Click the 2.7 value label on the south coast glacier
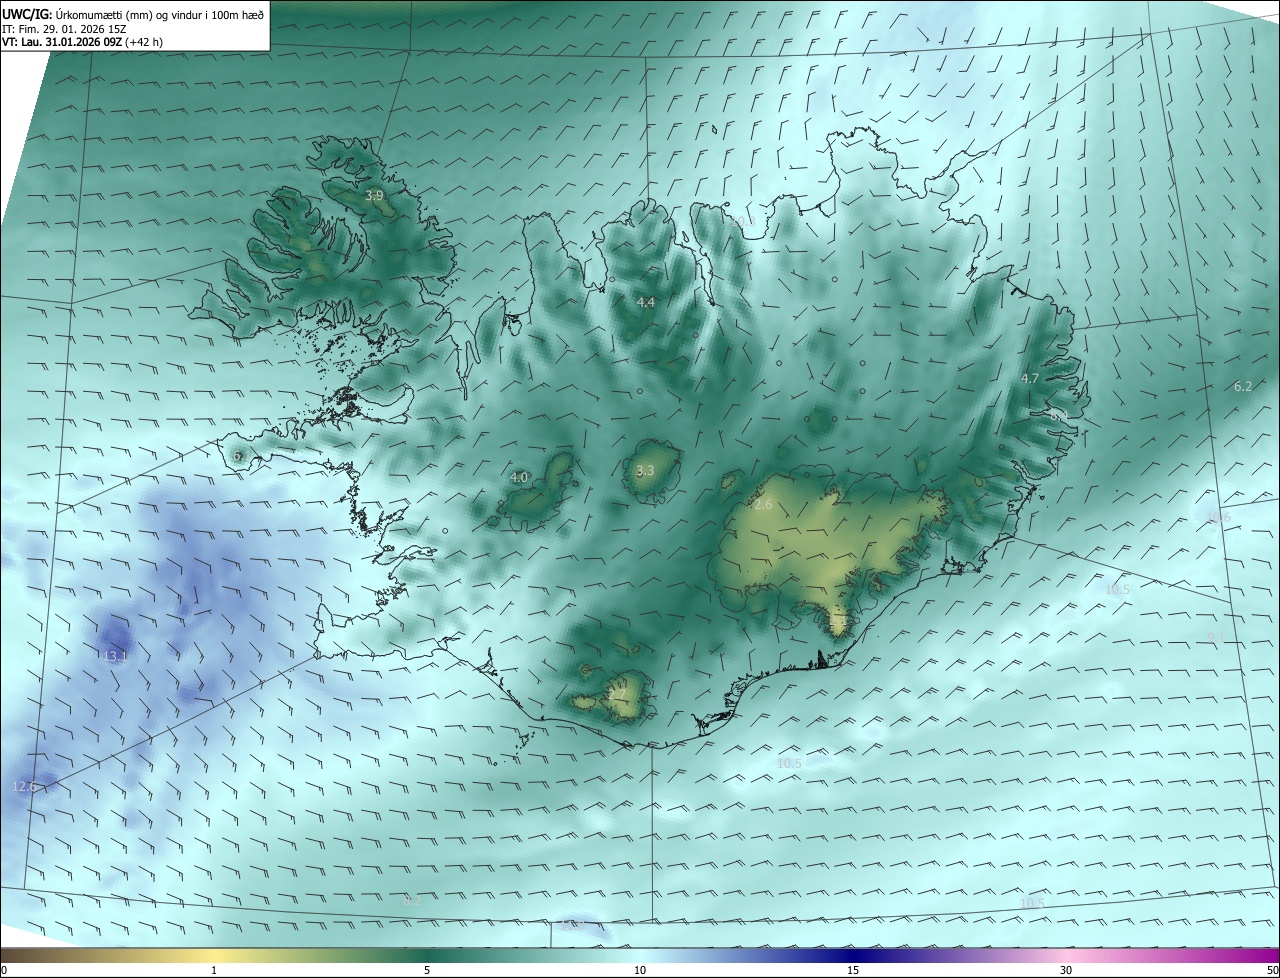1280x978 pixels. click(617, 694)
